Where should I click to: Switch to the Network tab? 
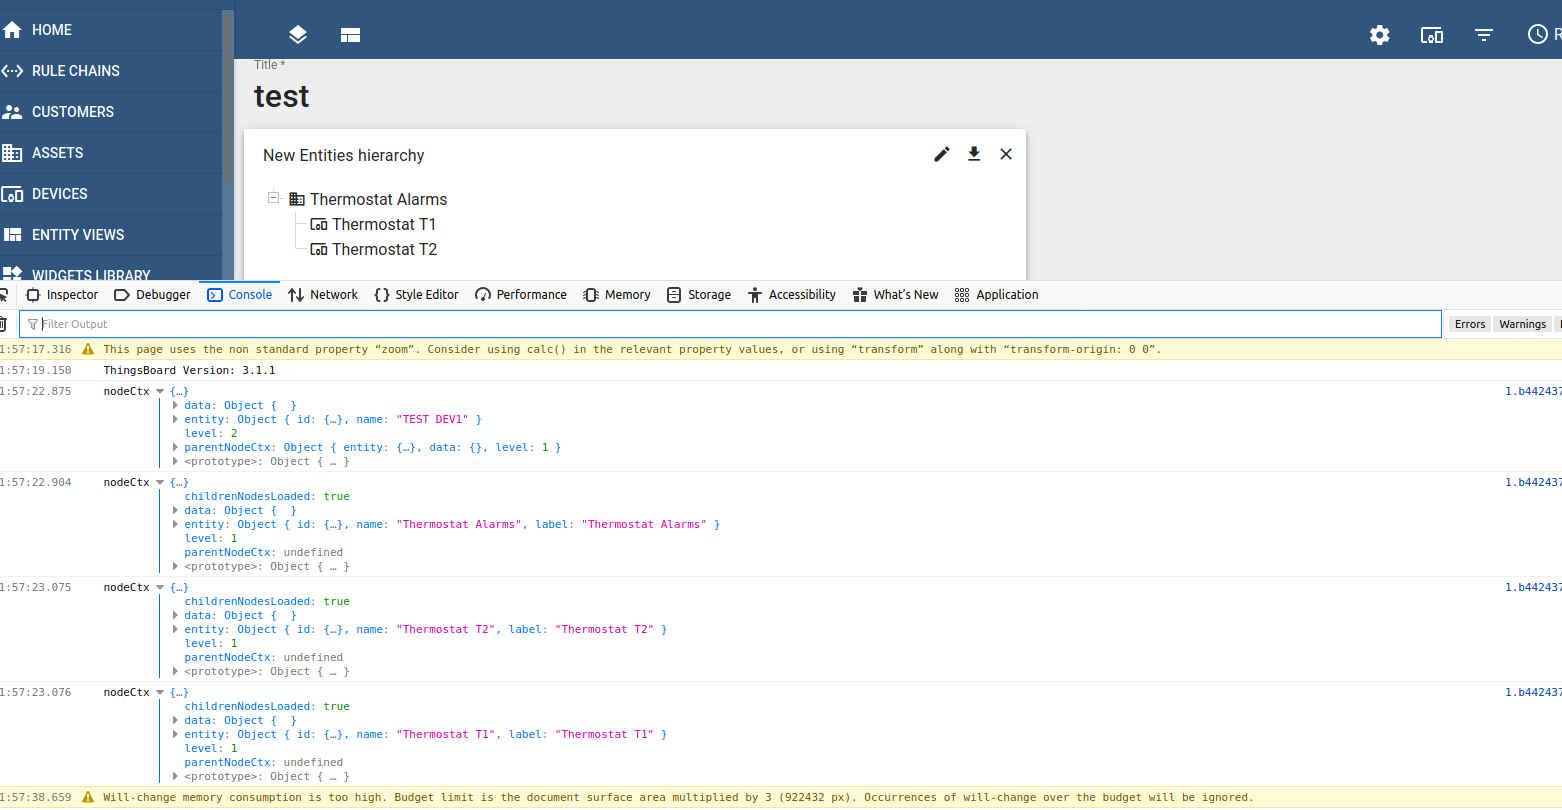323,294
